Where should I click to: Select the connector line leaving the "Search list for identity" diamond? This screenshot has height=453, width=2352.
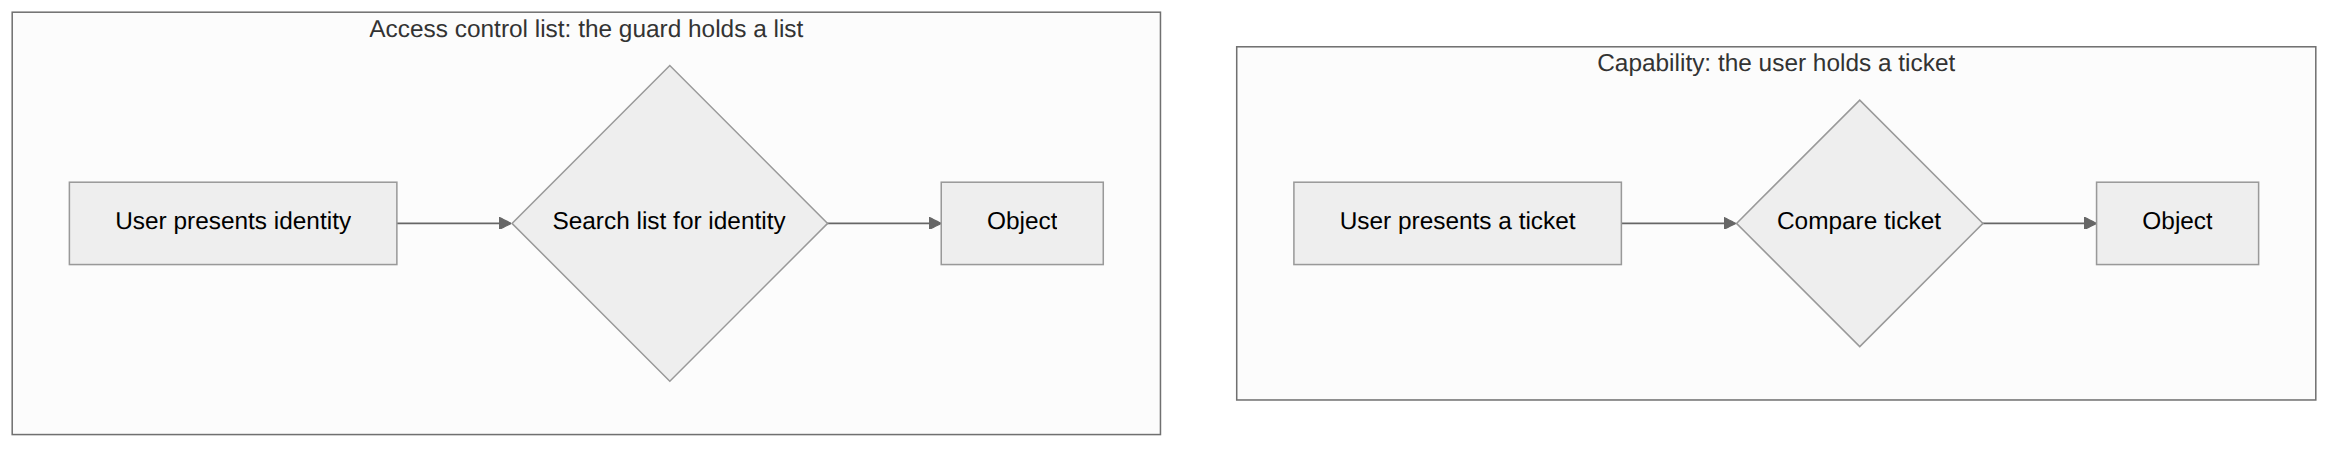pyautogui.click(x=878, y=223)
